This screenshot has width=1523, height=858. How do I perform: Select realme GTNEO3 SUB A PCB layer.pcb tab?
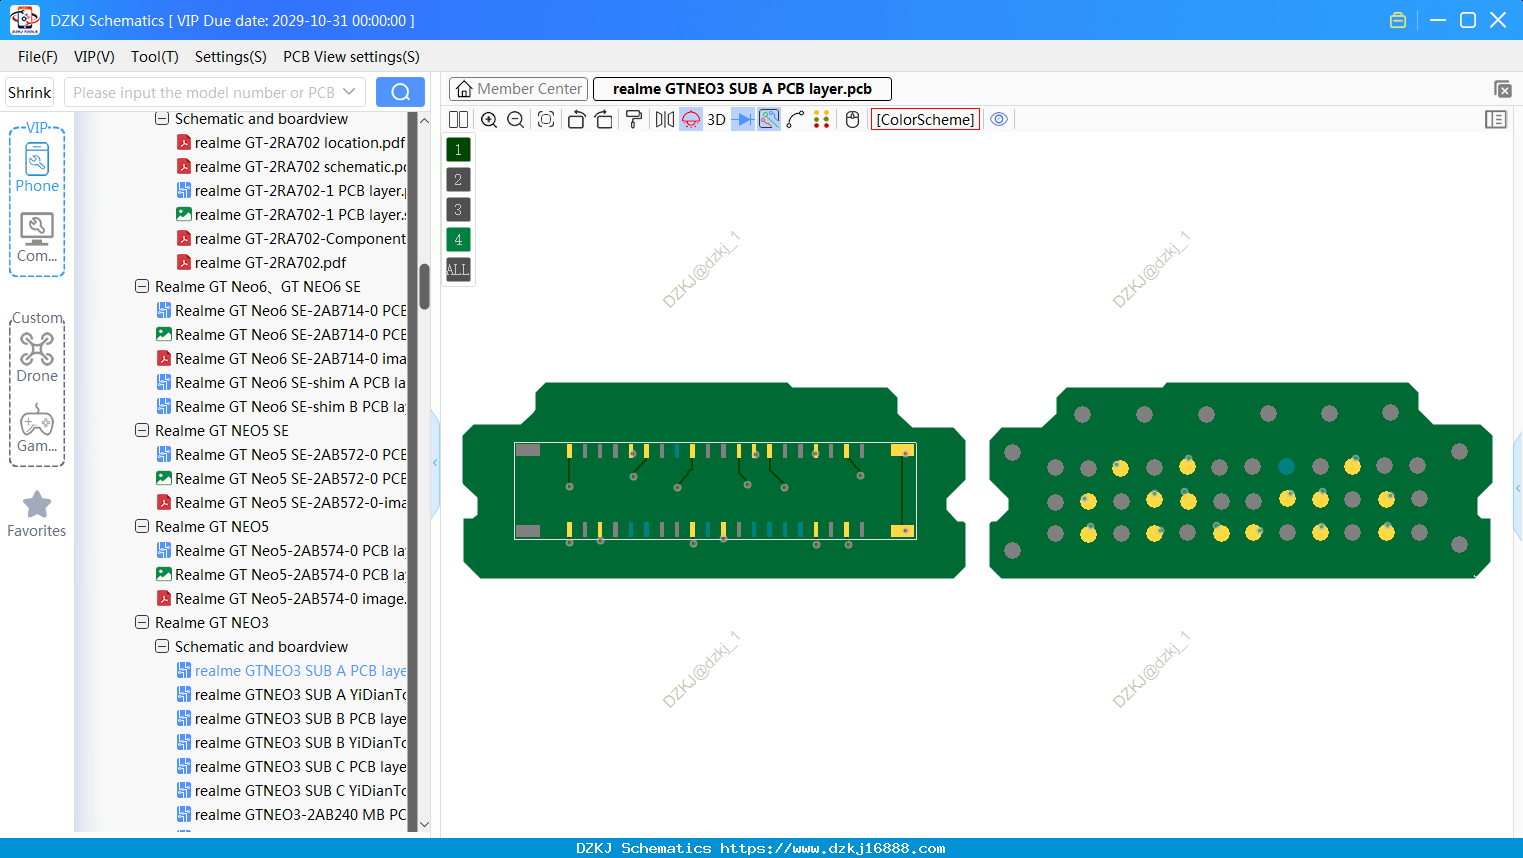742,89
